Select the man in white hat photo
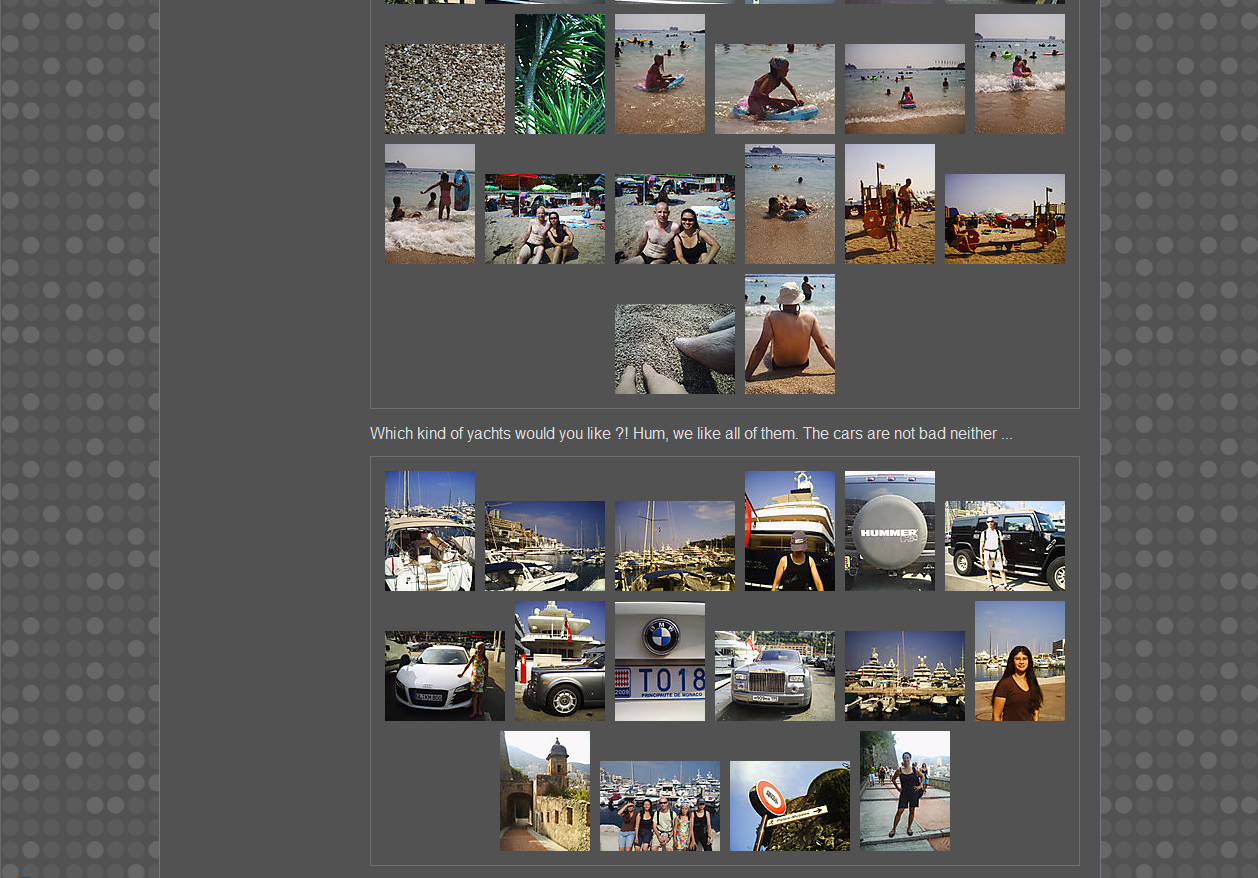The image size is (1258, 878). point(789,334)
